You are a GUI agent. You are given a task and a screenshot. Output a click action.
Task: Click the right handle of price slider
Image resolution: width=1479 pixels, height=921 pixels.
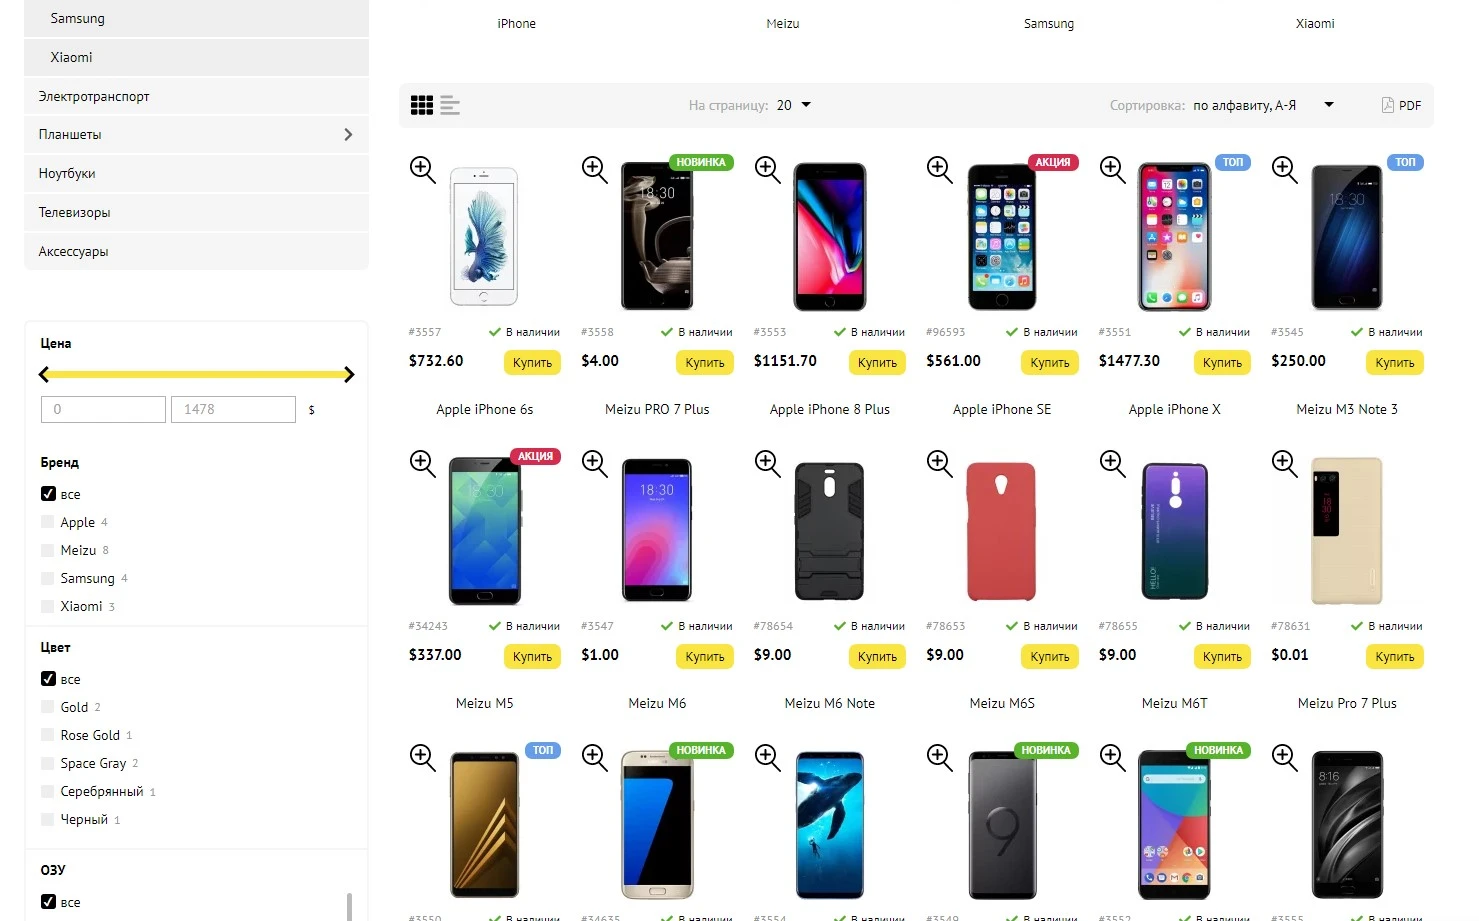(349, 375)
